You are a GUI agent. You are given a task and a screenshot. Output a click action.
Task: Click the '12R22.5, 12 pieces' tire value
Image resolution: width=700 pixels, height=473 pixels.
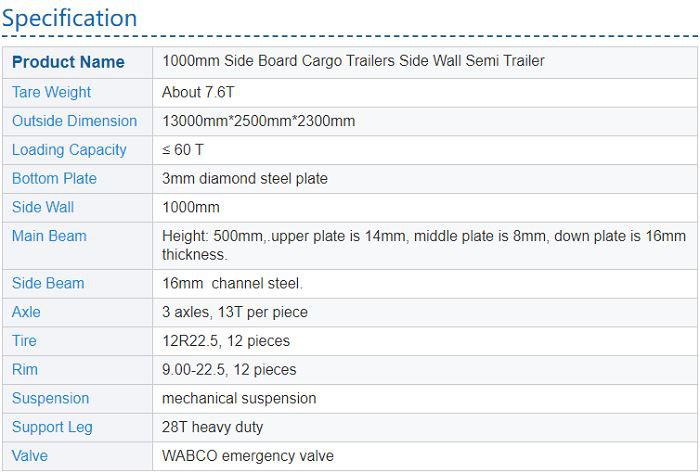coord(226,341)
